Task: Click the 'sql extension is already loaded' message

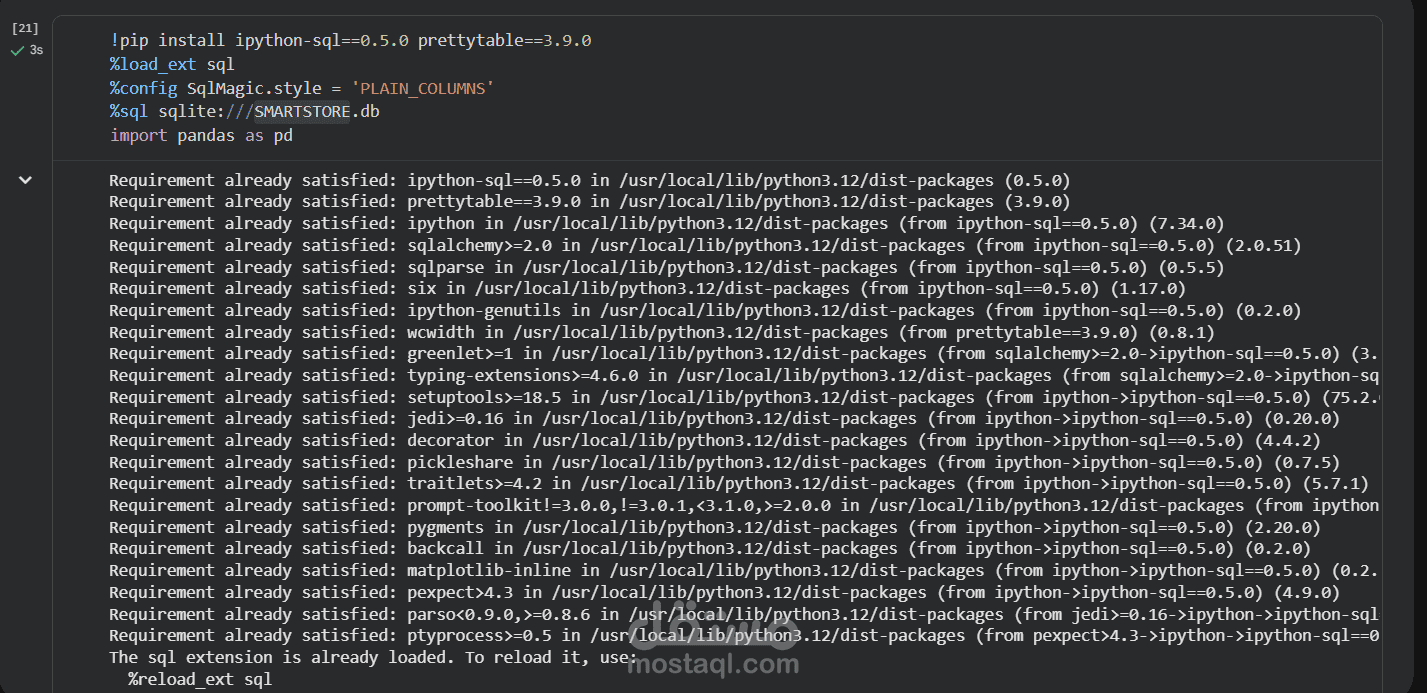Action: click(372, 657)
